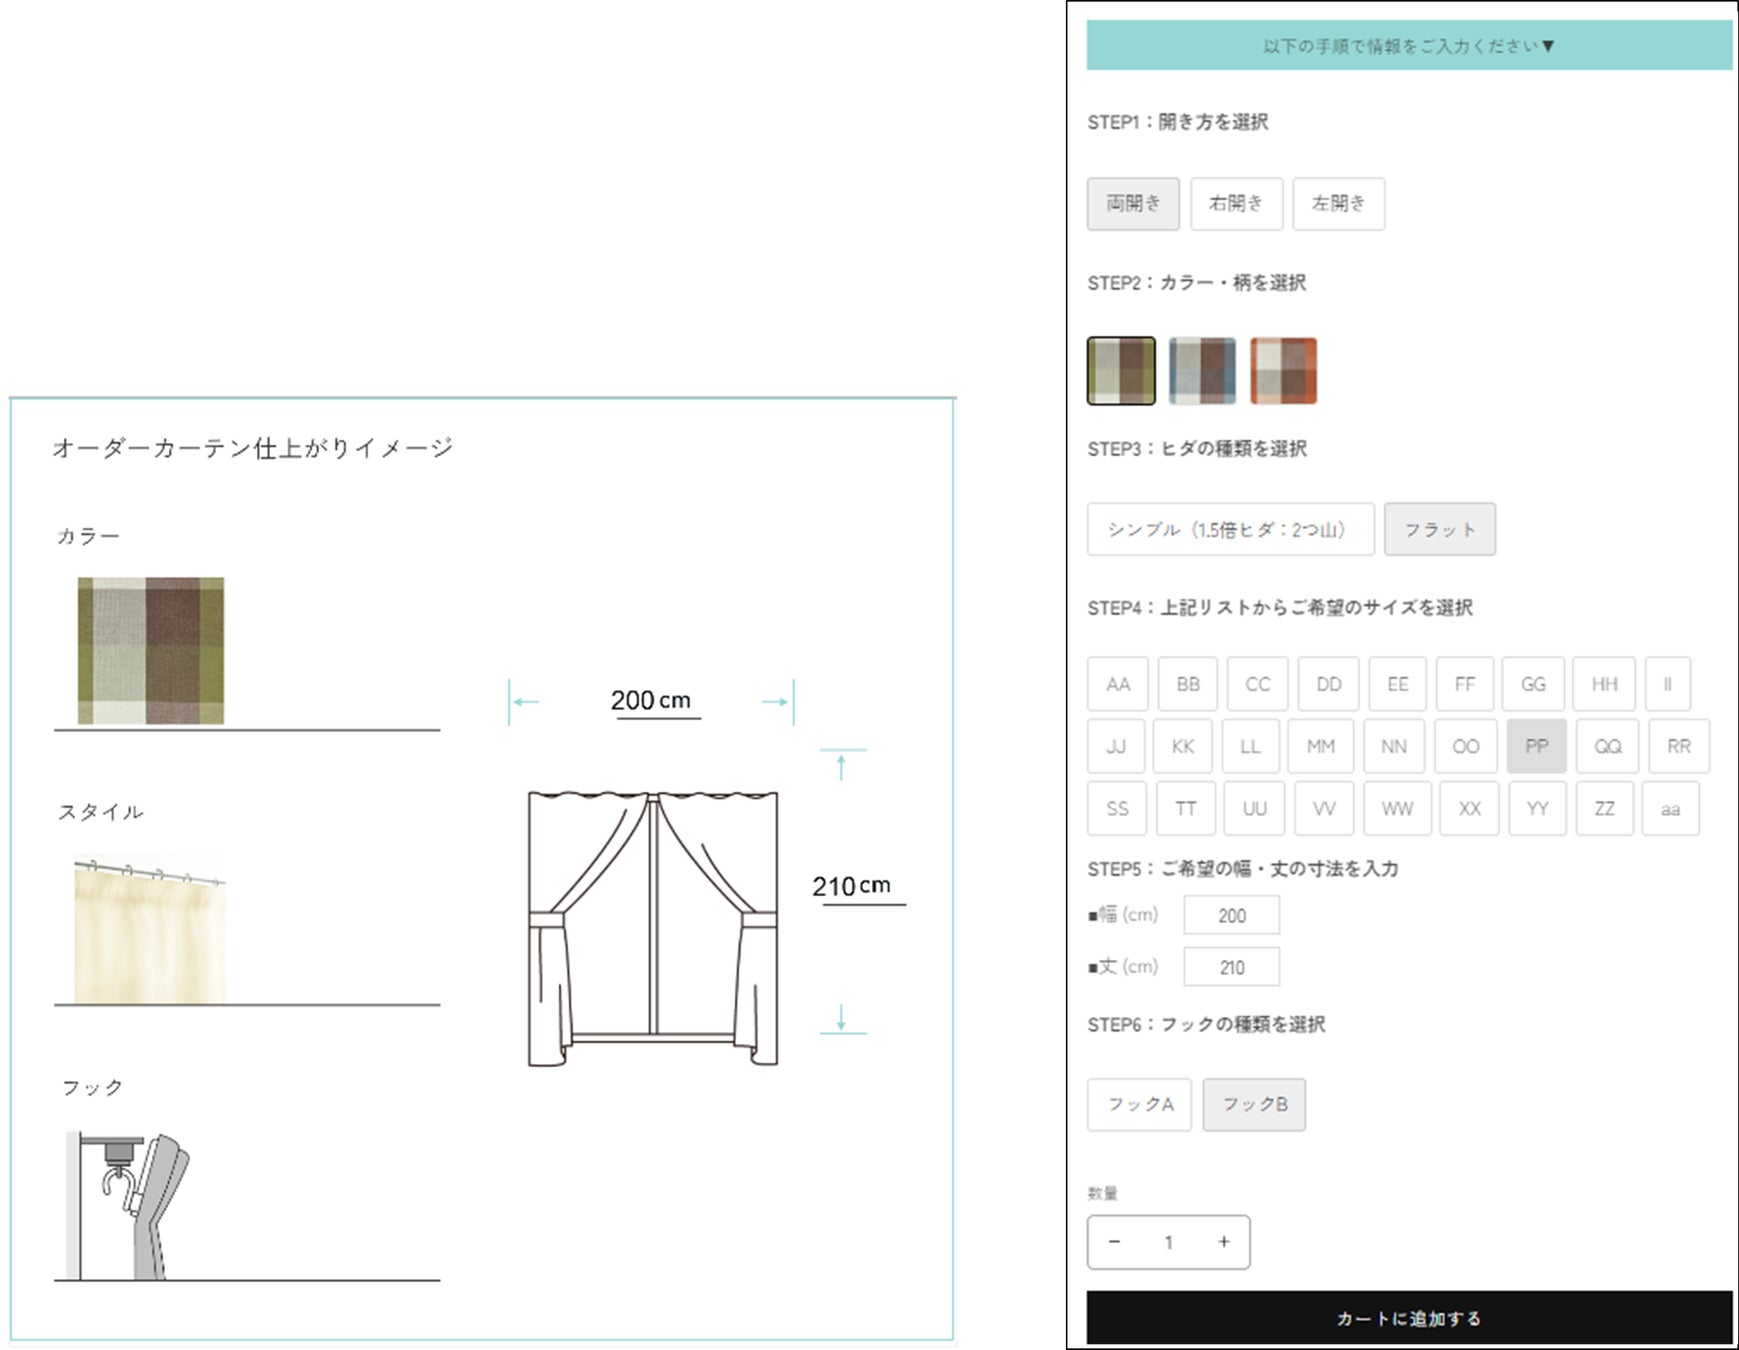
Task: Select フックA hook type
Action: click(x=1139, y=1104)
